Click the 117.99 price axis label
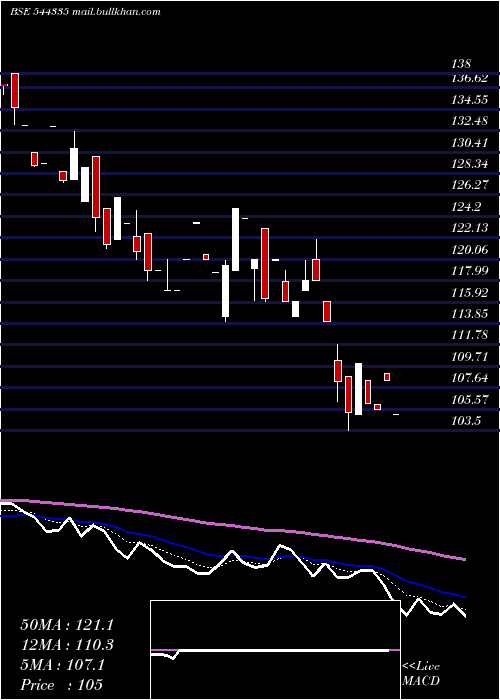 469,271
